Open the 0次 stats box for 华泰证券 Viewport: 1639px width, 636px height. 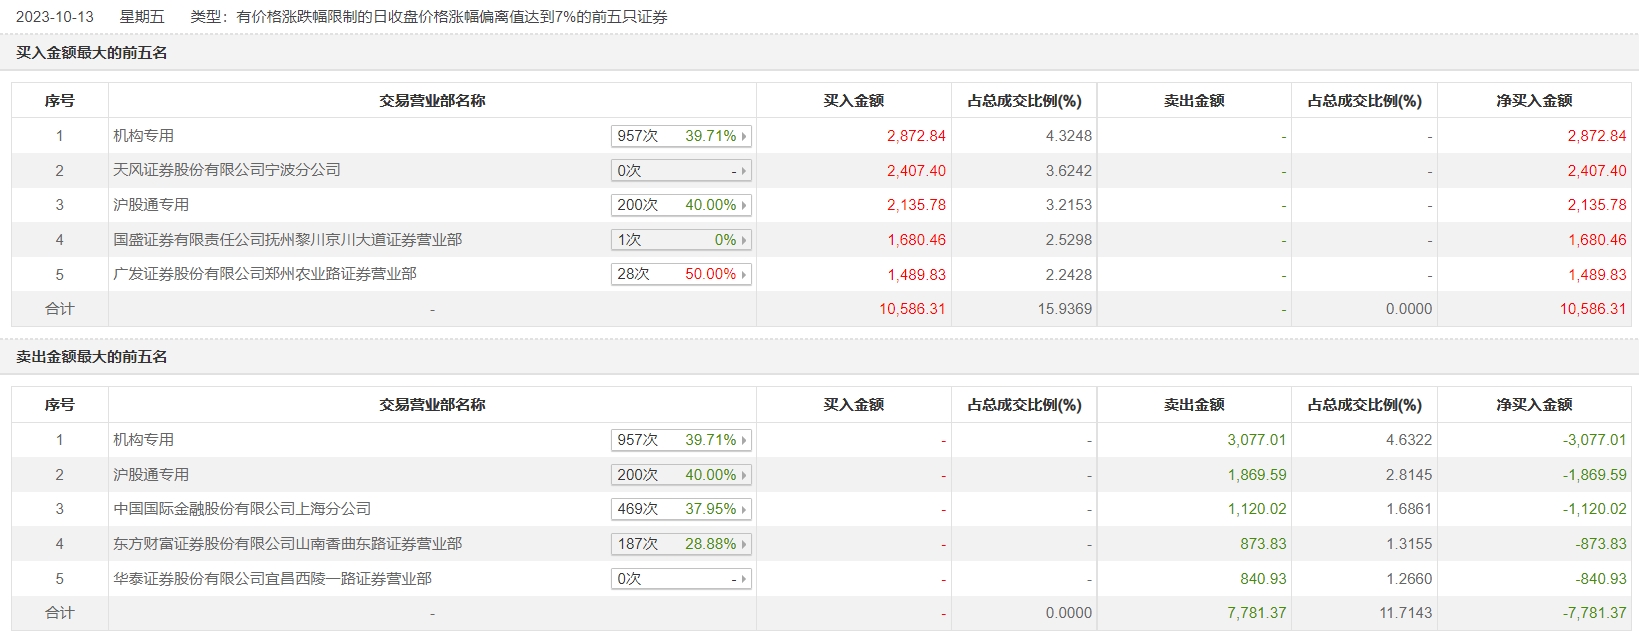pos(680,579)
